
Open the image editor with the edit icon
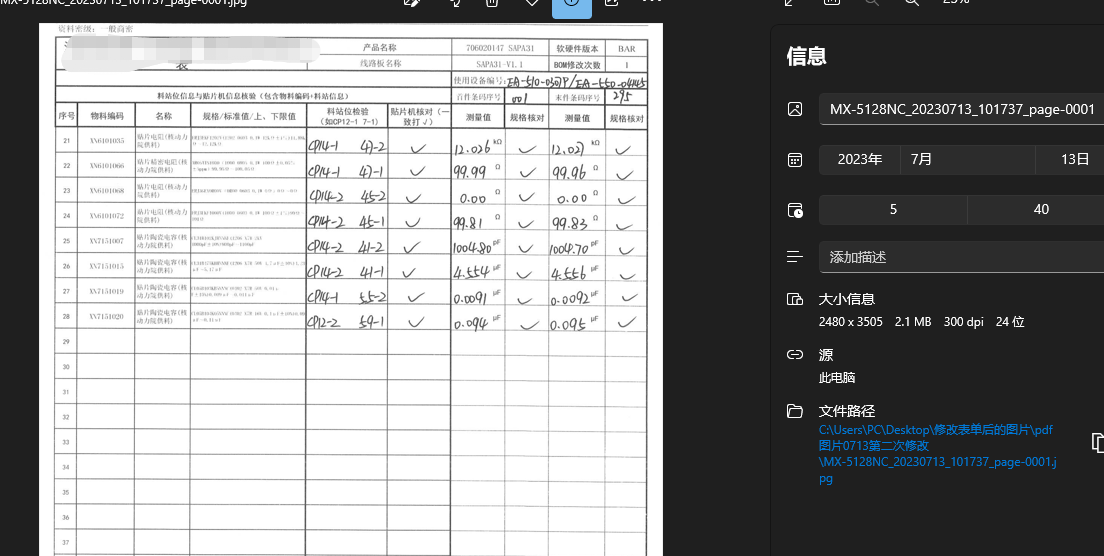(x=411, y=3)
